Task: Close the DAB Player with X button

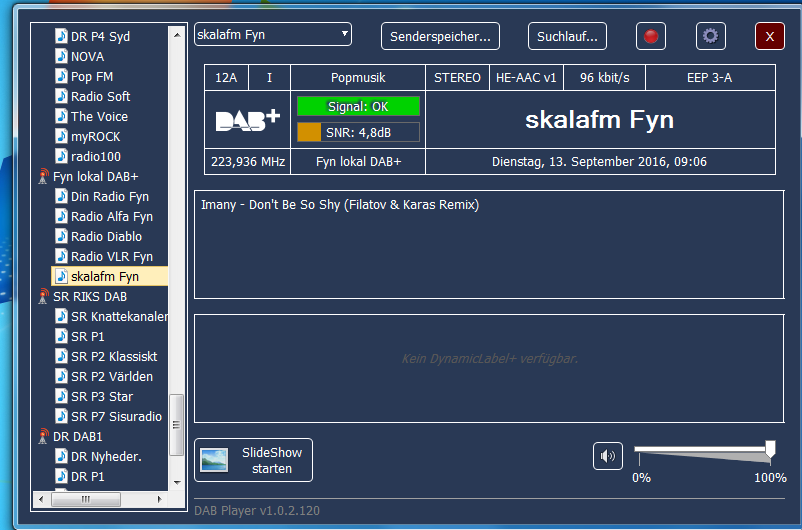Action: pos(769,36)
